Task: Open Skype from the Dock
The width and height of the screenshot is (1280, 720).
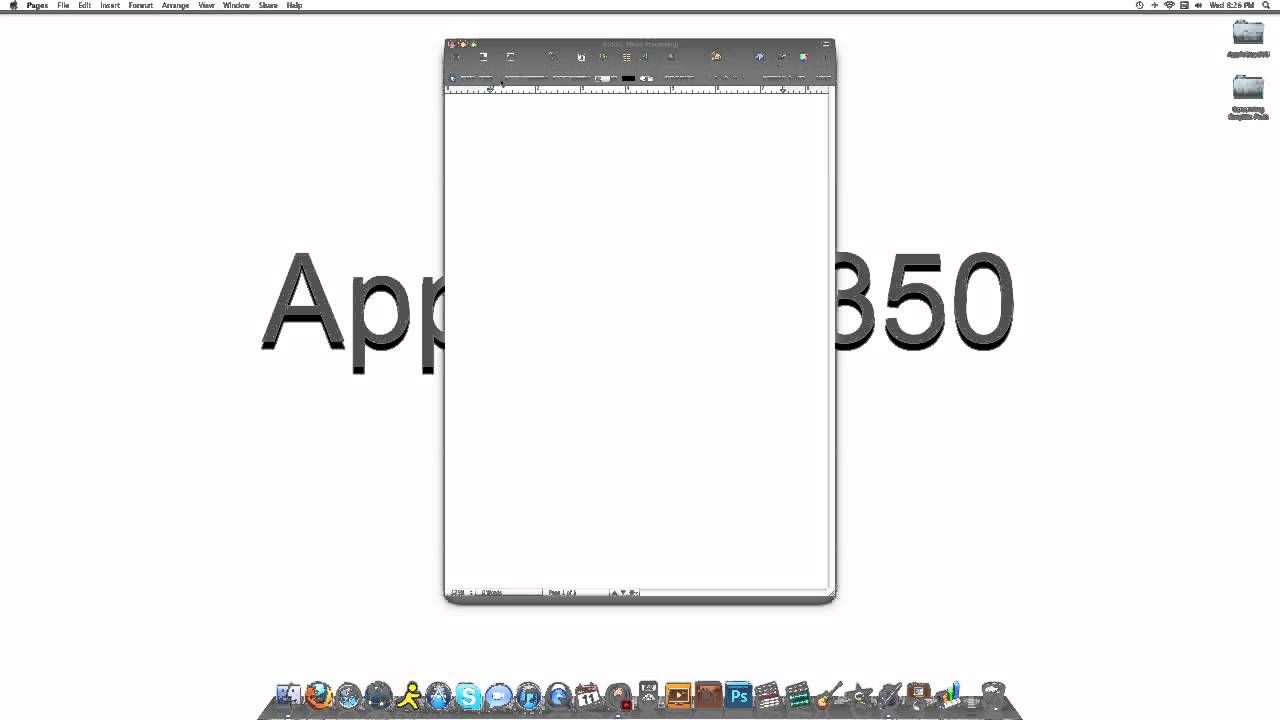Action: click(x=468, y=695)
